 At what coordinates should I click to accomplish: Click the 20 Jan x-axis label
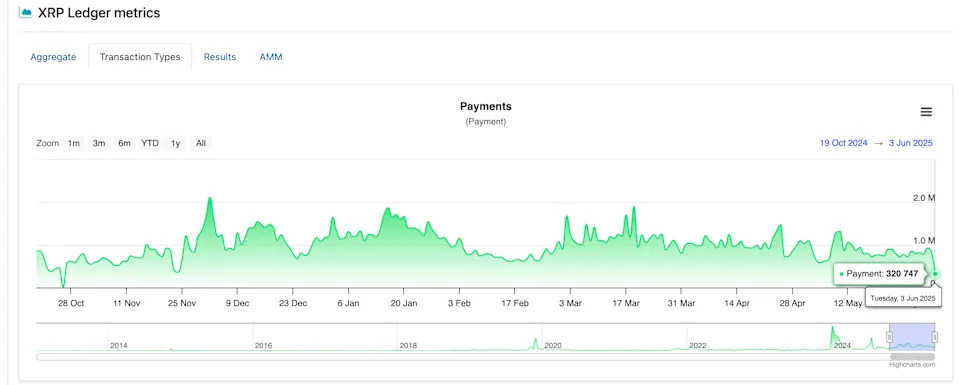404,303
